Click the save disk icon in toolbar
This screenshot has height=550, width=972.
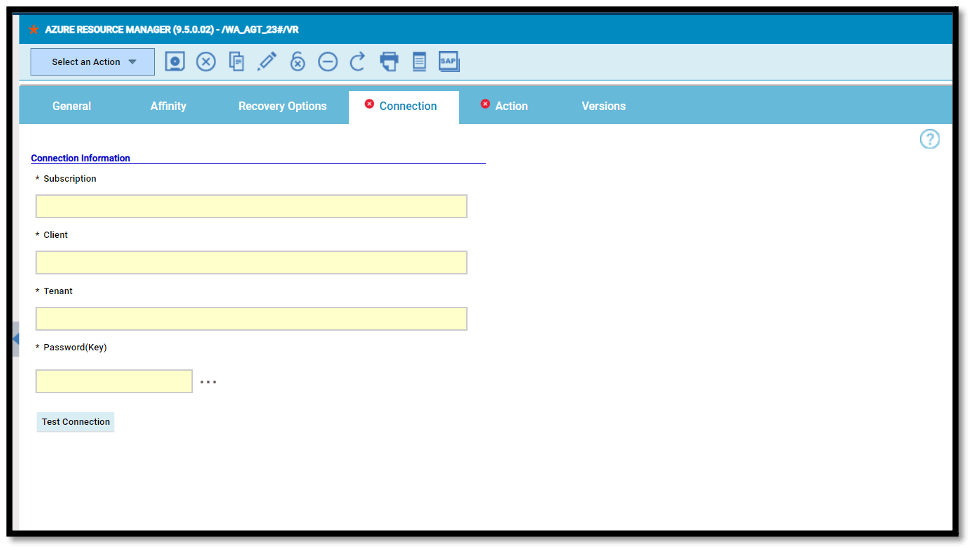tap(175, 62)
